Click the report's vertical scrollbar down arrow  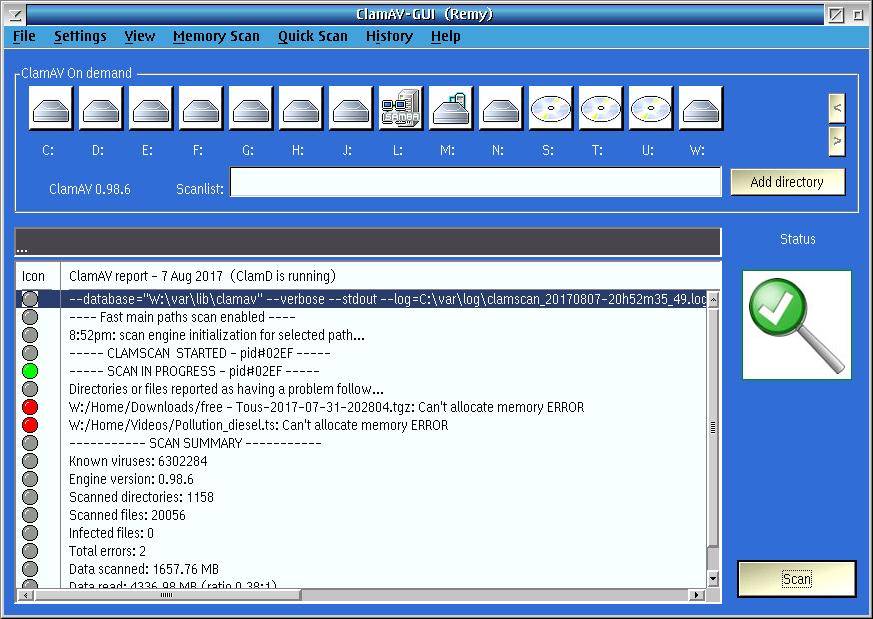click(713, 578)
